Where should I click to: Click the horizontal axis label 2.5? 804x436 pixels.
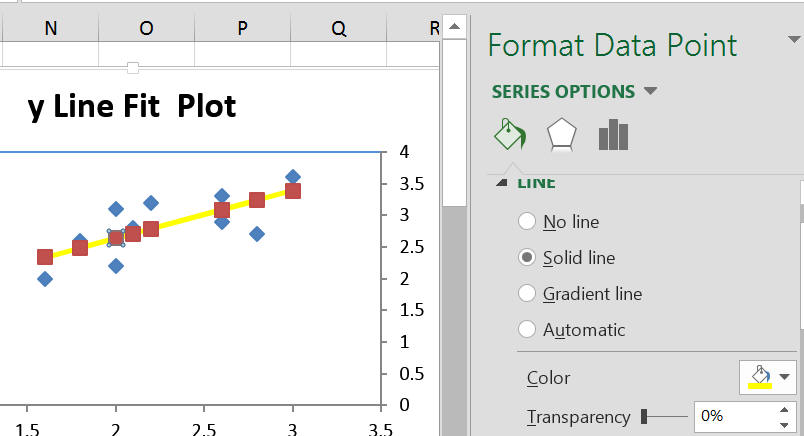[204, 429]
